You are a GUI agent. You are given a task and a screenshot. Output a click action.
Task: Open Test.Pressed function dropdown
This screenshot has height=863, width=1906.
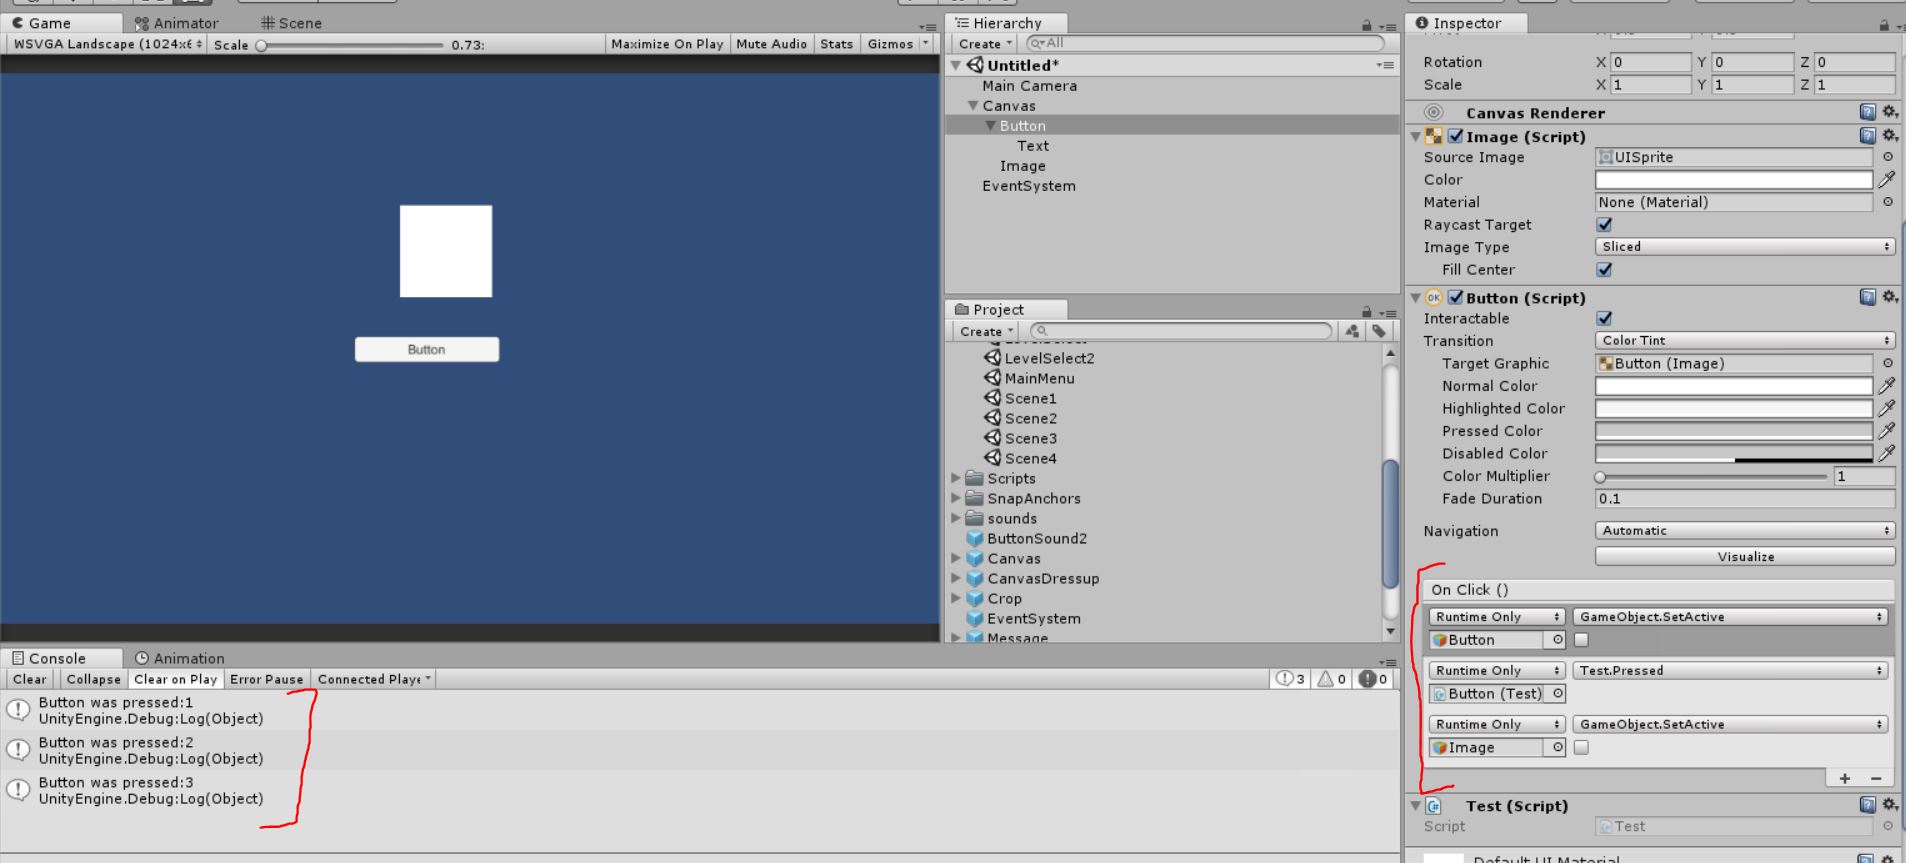point(1730,671)
